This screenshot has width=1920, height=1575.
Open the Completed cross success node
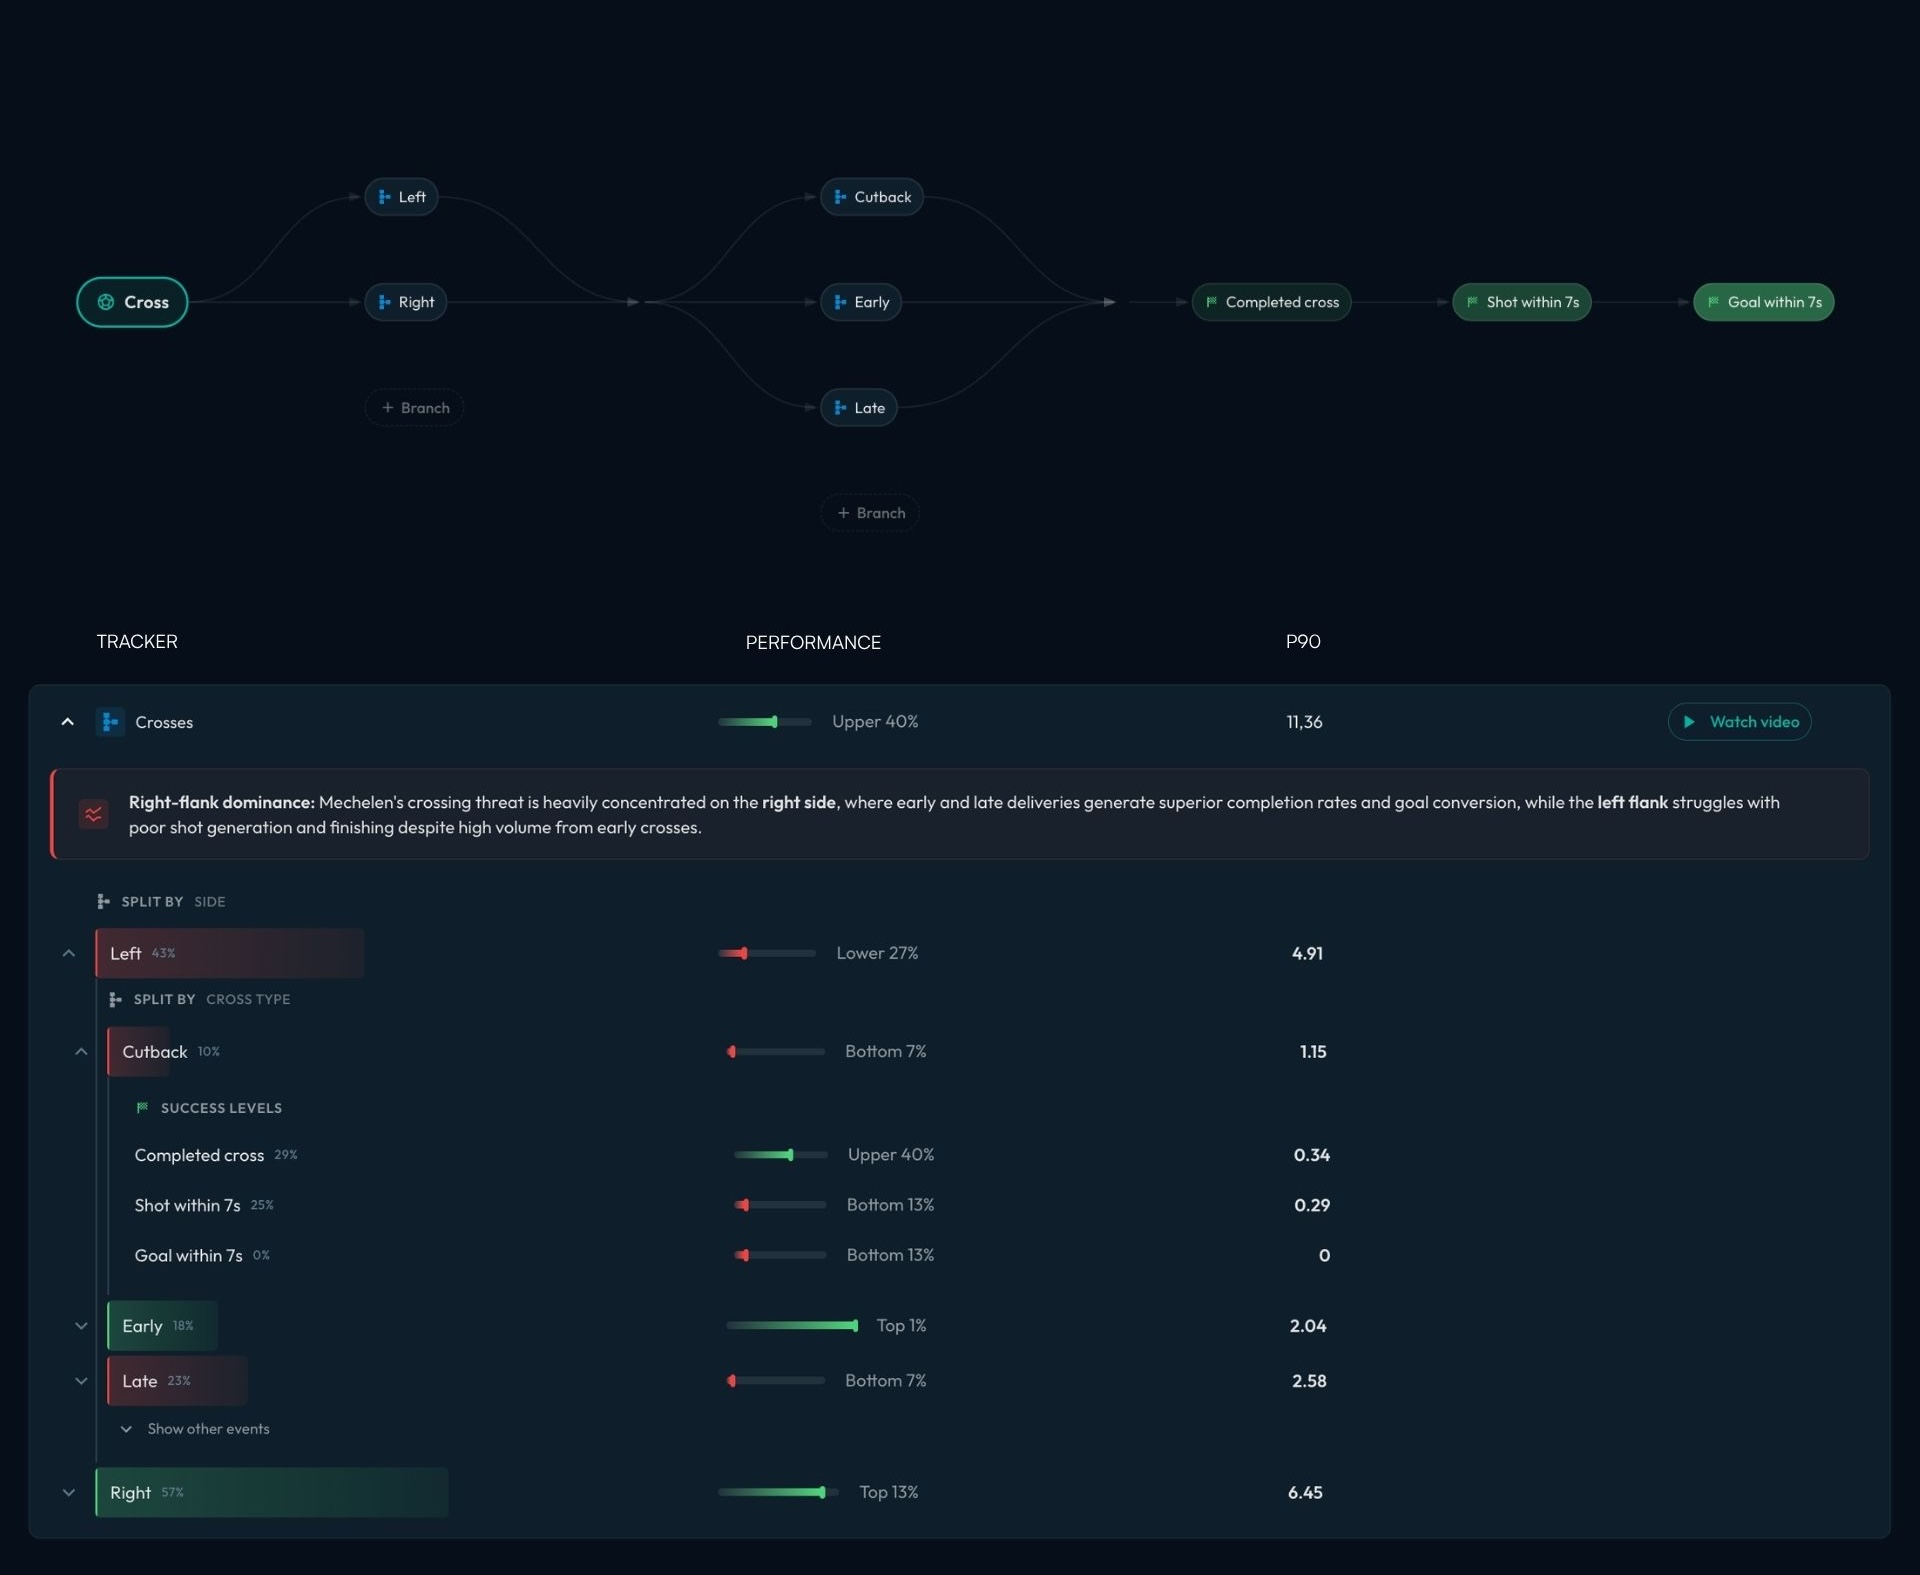coord(1271,302)
